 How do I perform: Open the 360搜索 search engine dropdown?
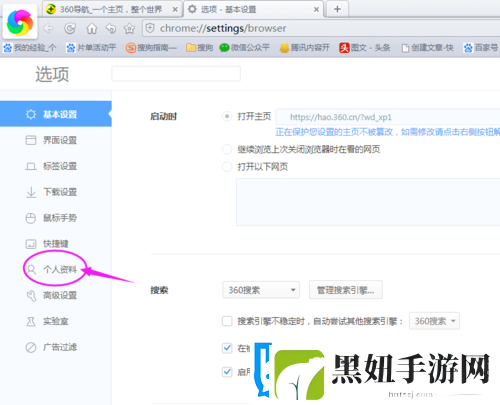pos(261,290)
